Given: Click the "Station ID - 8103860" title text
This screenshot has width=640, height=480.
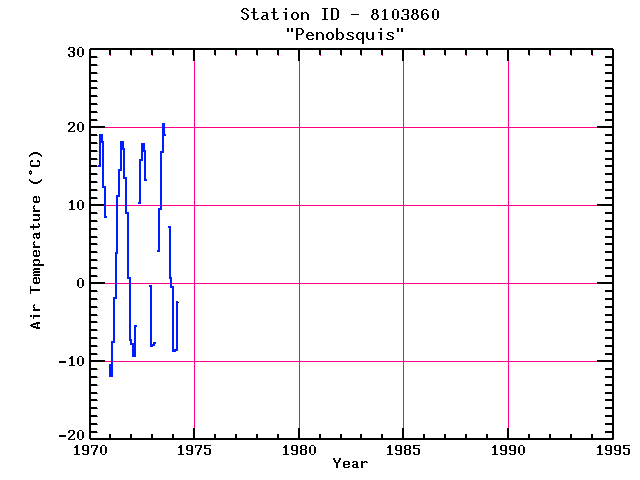Looking at the screenshot, I should (x=340, y=15).
